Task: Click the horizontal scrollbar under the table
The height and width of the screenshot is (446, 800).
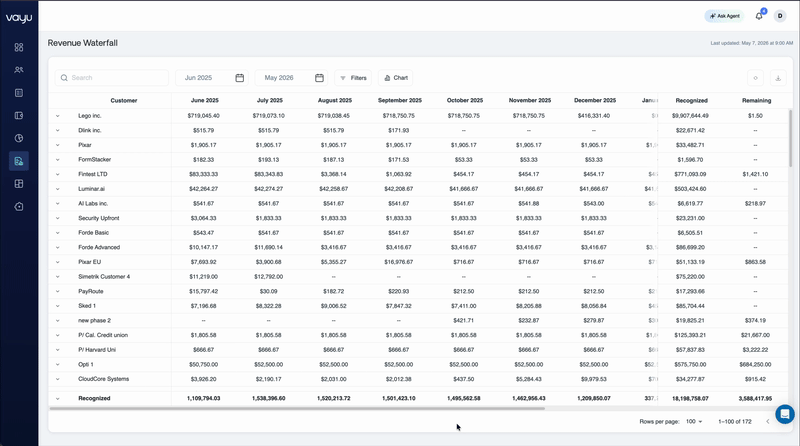Action: click(297, 408)
